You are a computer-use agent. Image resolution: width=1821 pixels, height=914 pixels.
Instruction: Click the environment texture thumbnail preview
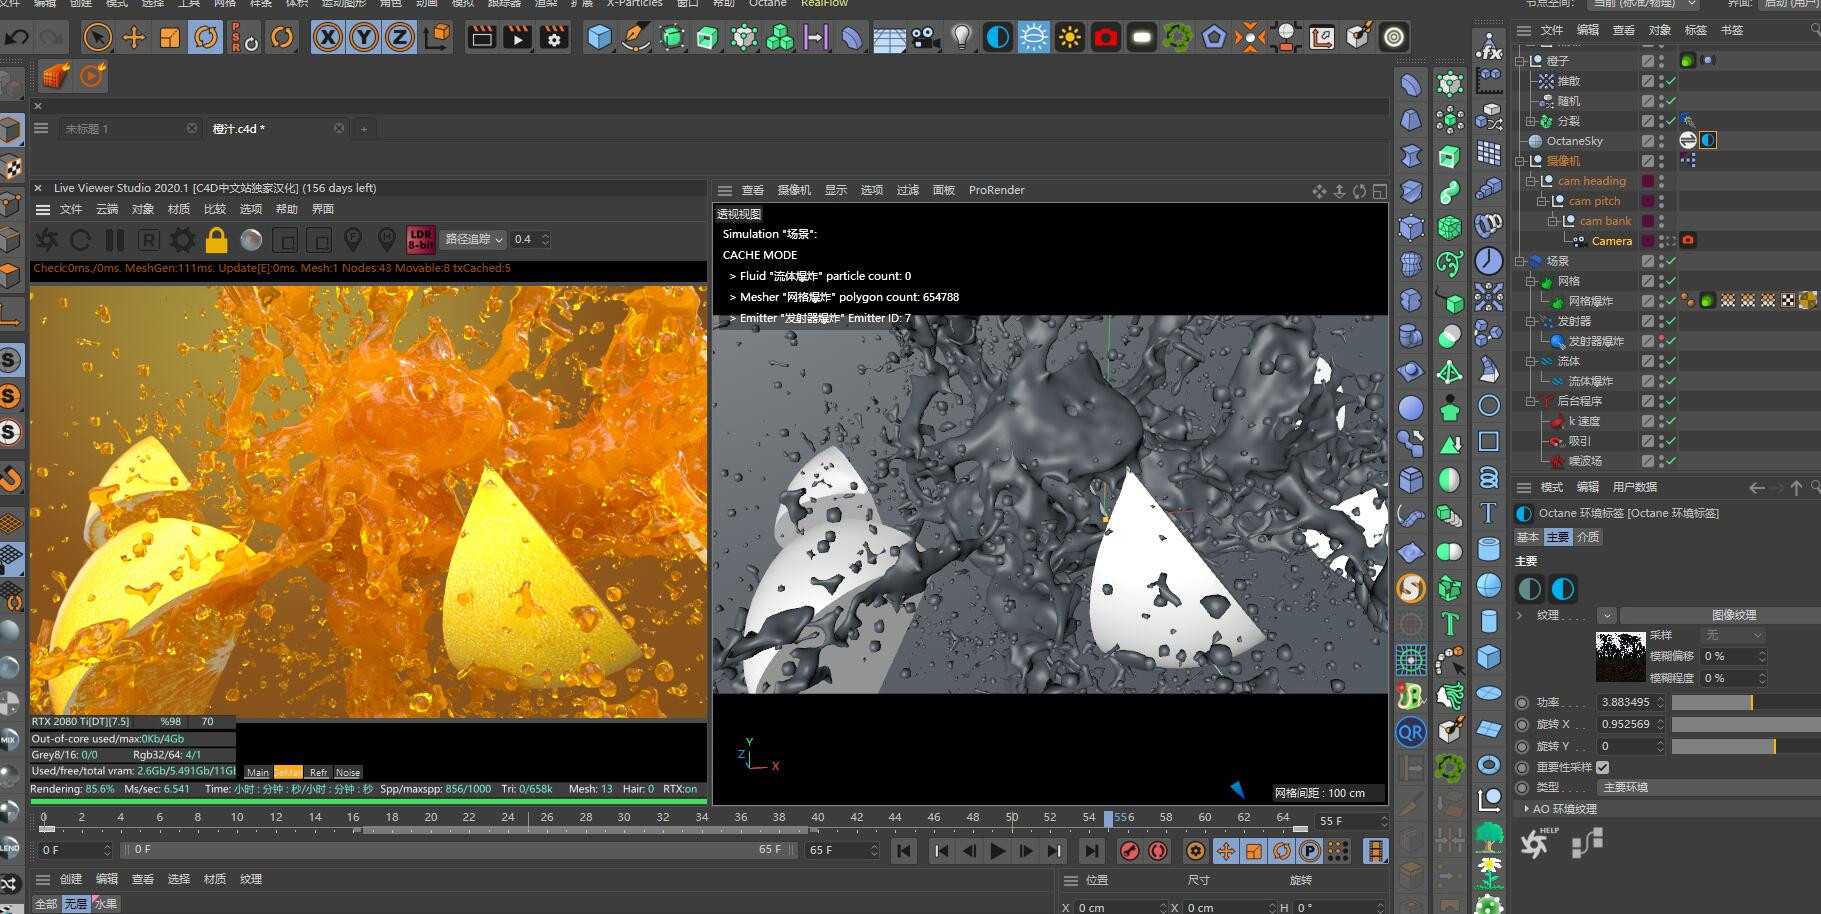(1620, 657)
